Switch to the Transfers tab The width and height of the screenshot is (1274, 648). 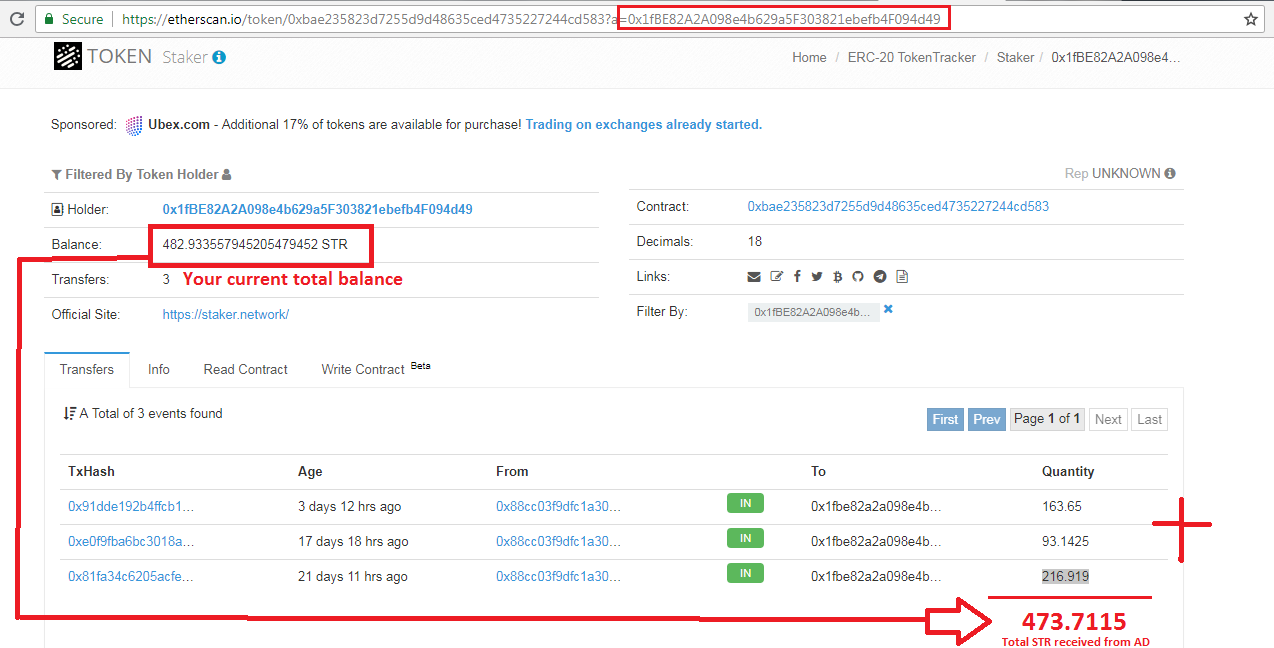click(87, 369)
